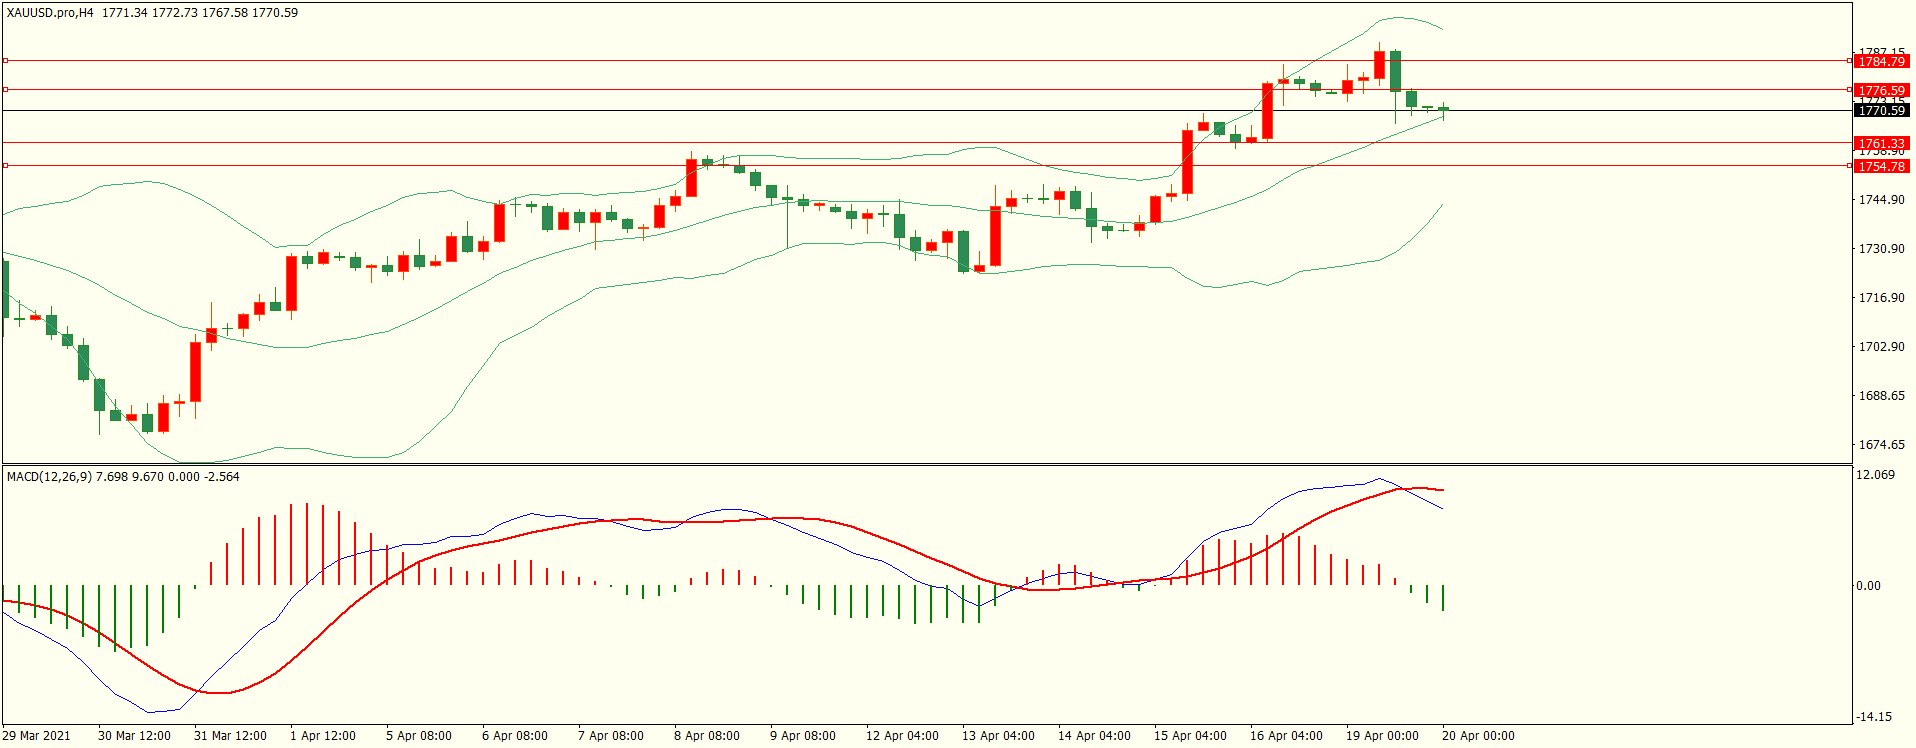
Task: Click the 1761.33 red price label
Action: coord(1881,143)
